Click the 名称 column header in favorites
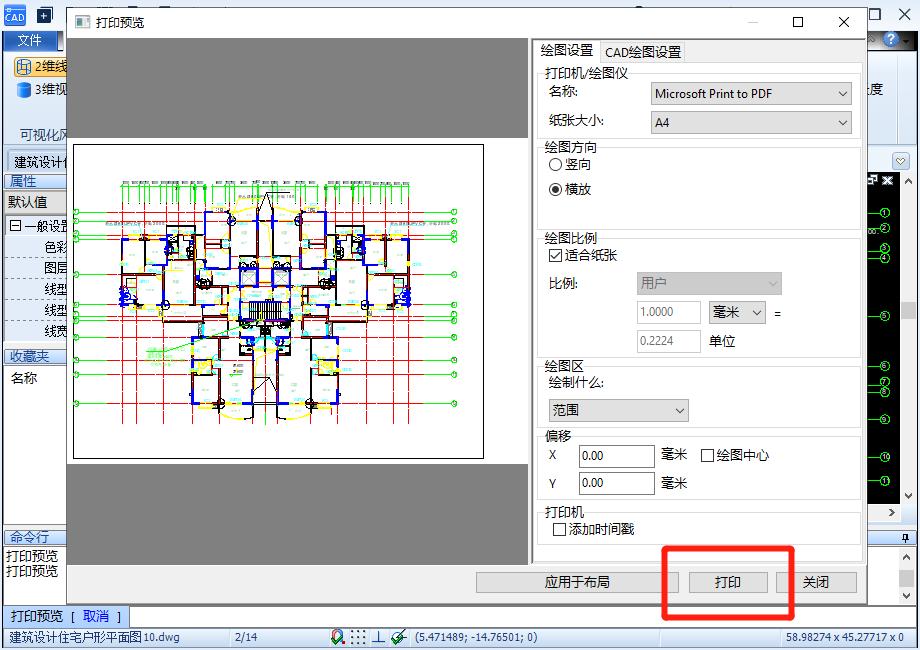 pos(24,378)
